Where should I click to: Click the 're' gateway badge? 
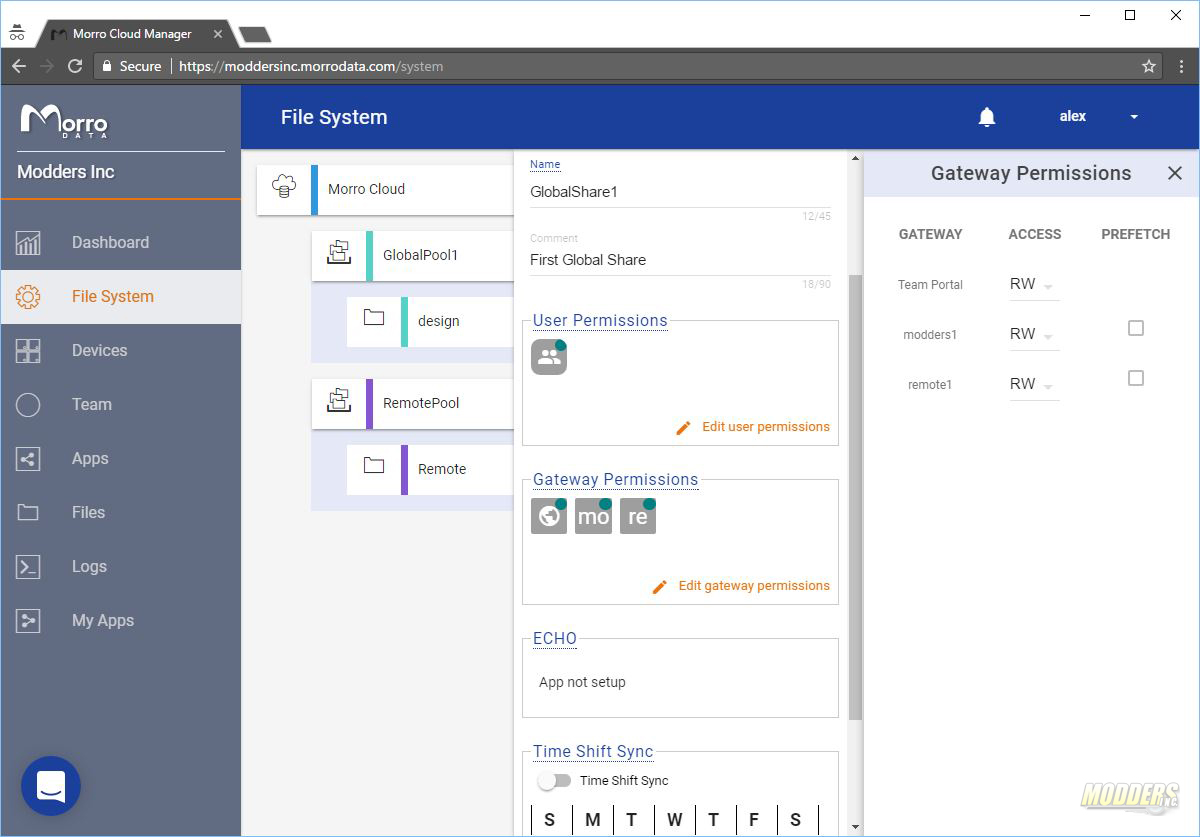(638, 516)
